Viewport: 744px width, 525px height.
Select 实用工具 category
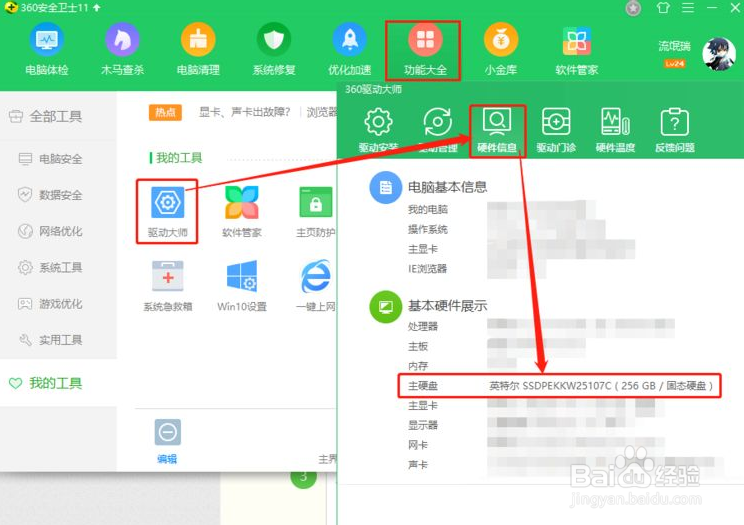[x=50, y=340]
